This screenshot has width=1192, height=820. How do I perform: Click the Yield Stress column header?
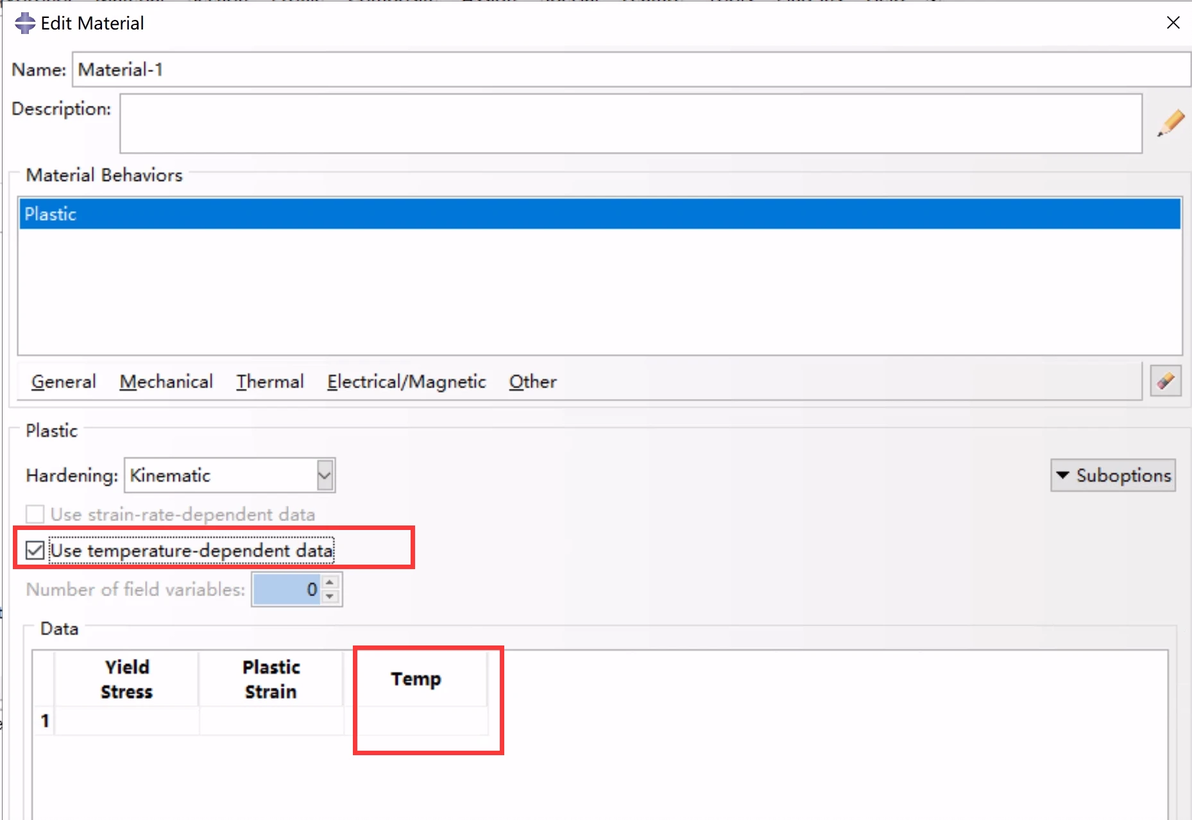(127, 679)
